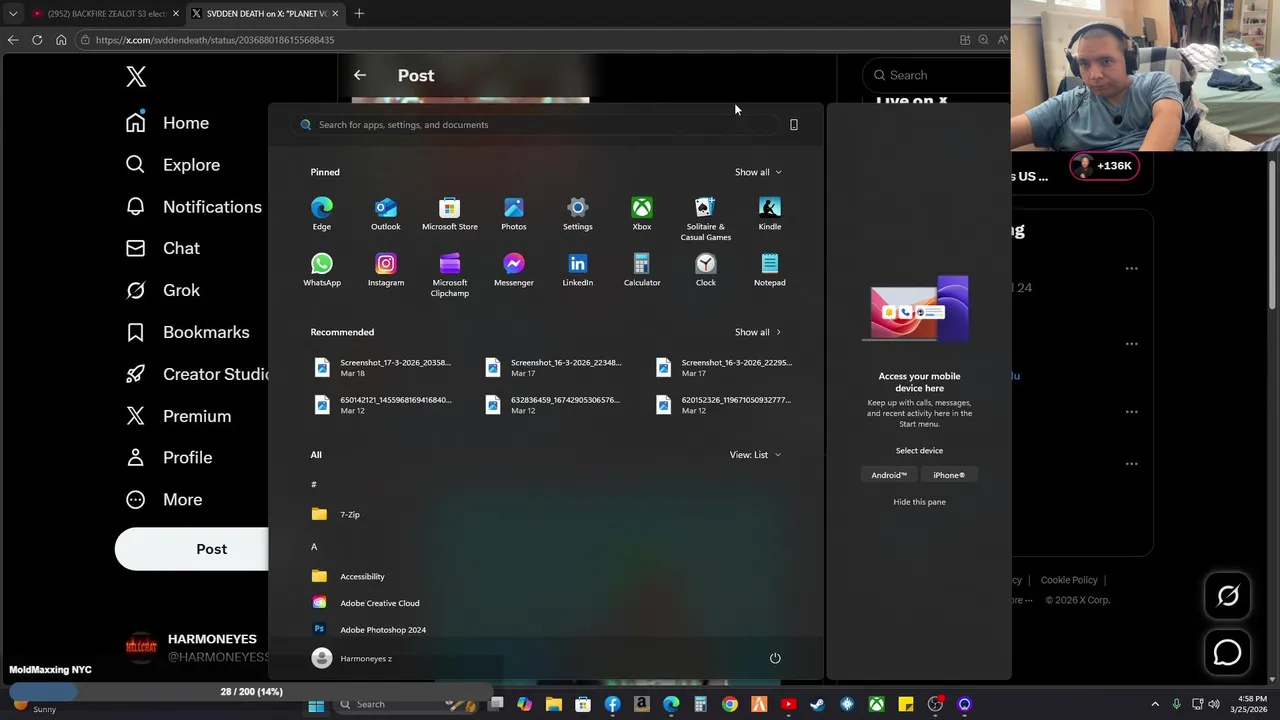Click the Windows Start button in taskbar

point(316,705)
